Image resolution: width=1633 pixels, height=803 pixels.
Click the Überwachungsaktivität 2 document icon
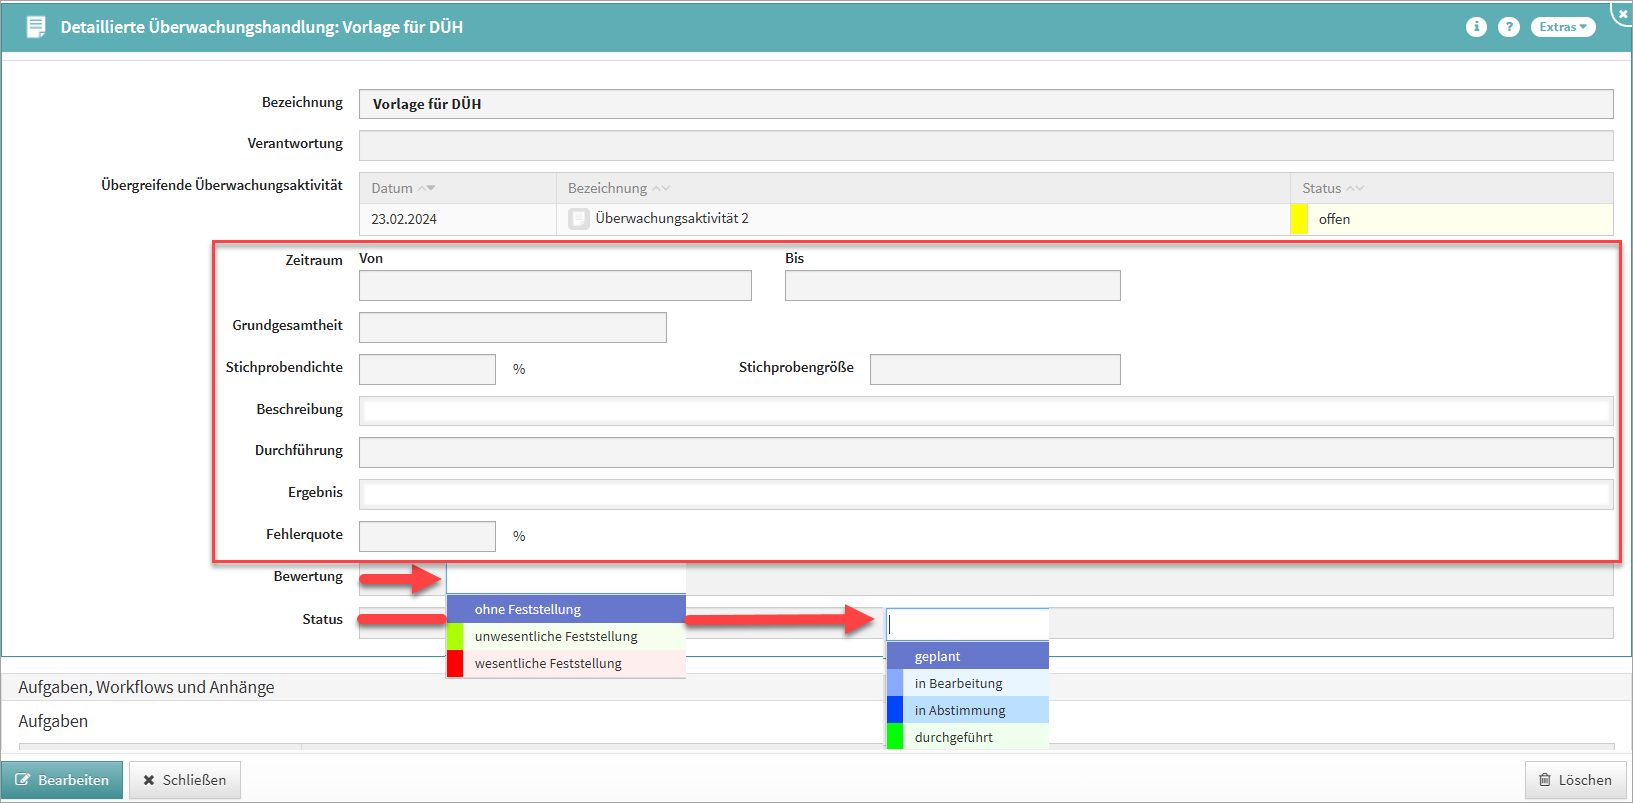point(579,219)
